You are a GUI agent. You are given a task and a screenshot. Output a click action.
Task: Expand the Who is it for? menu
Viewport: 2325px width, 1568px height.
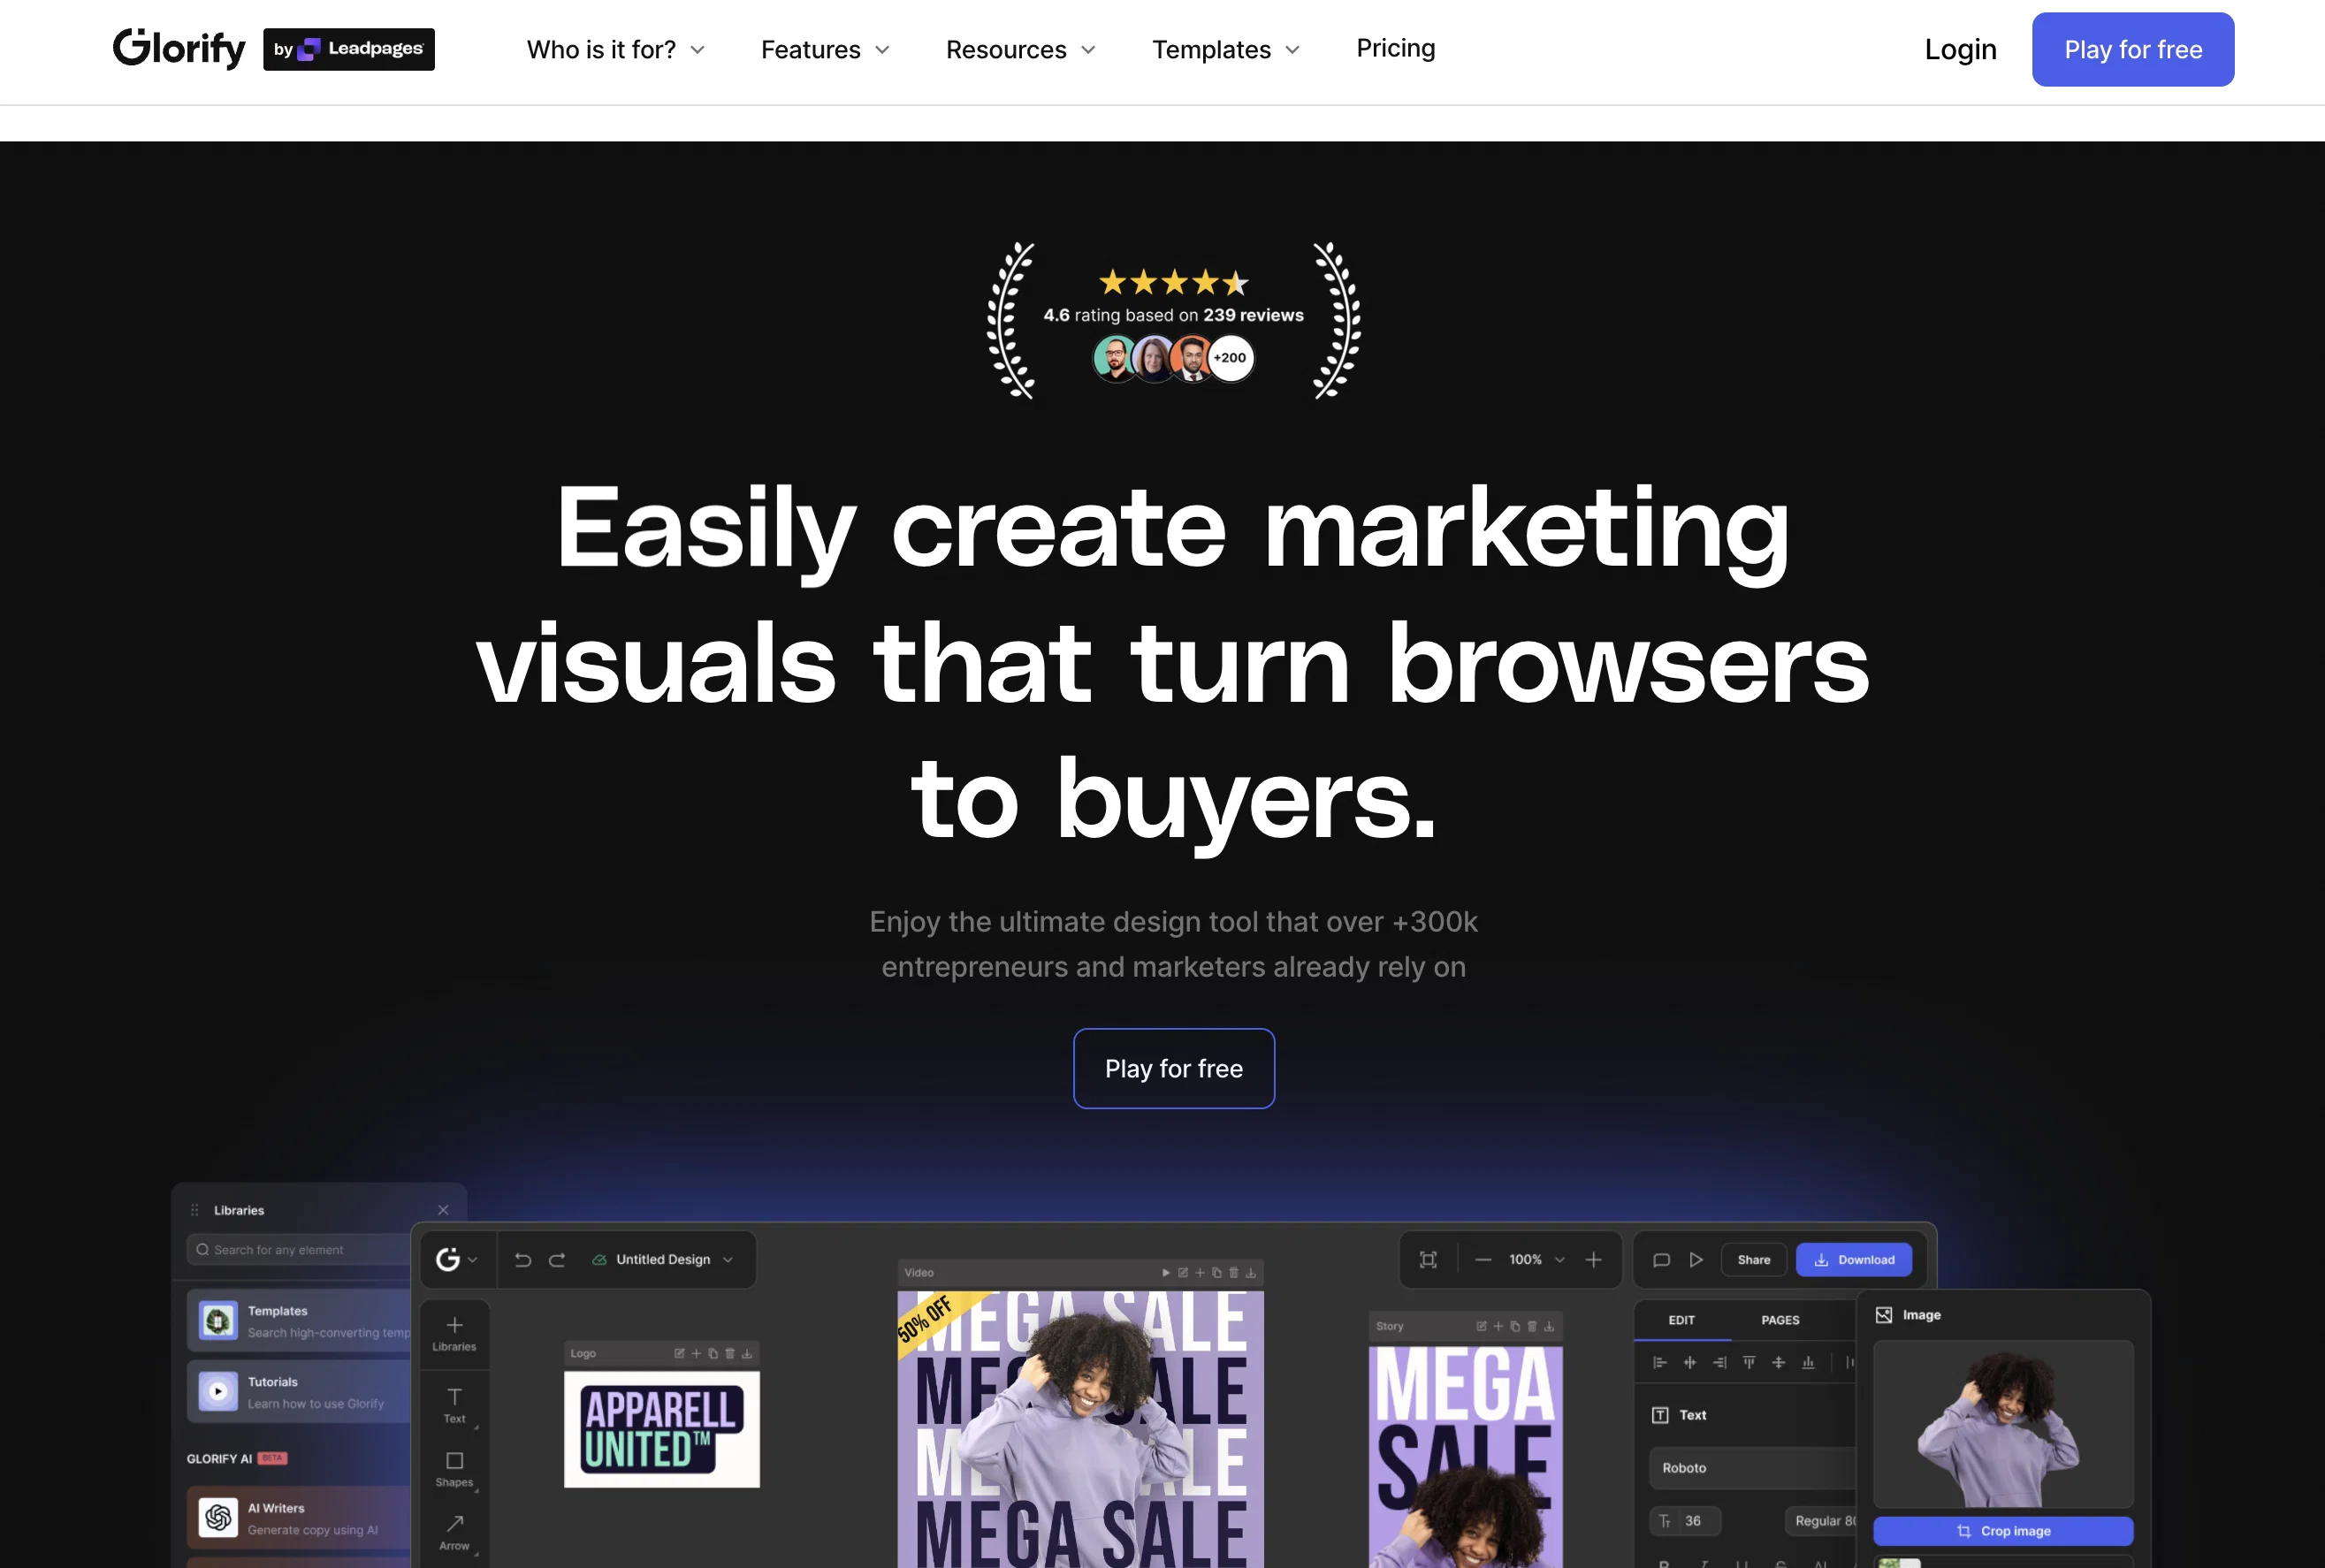[616, 50]
